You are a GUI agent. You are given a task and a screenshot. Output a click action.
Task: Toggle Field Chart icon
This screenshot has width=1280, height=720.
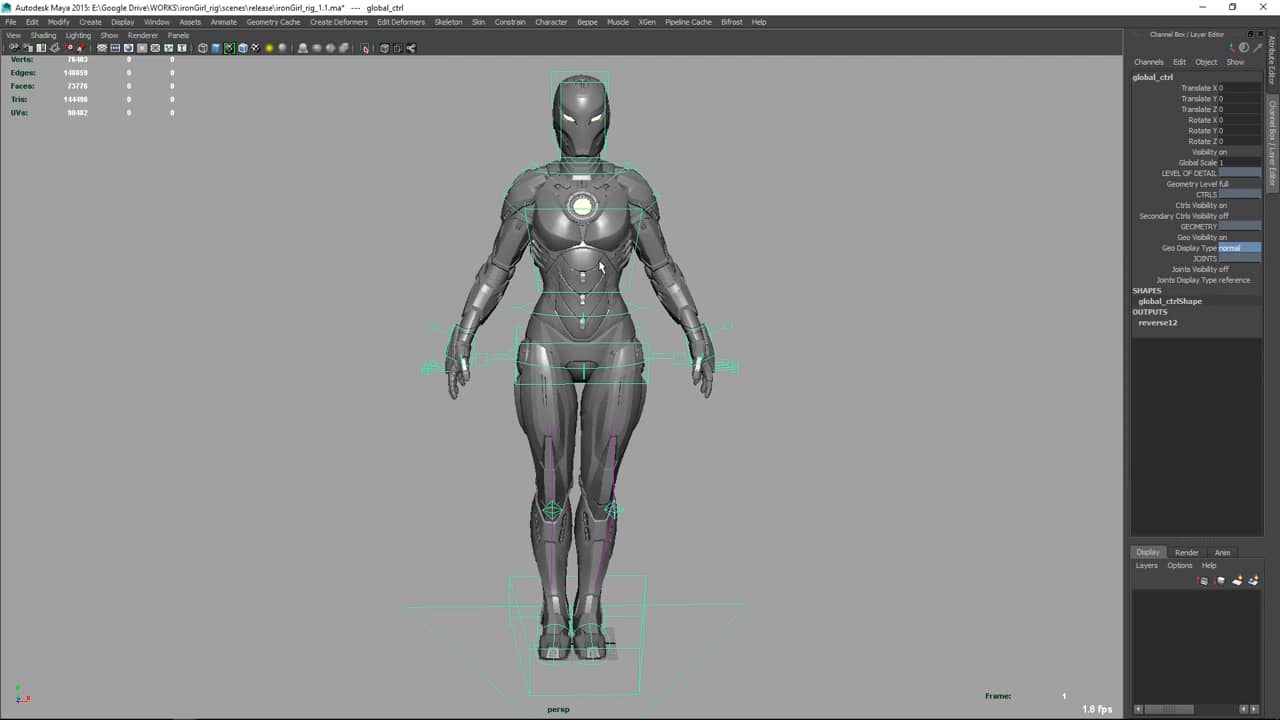(155, 48)
